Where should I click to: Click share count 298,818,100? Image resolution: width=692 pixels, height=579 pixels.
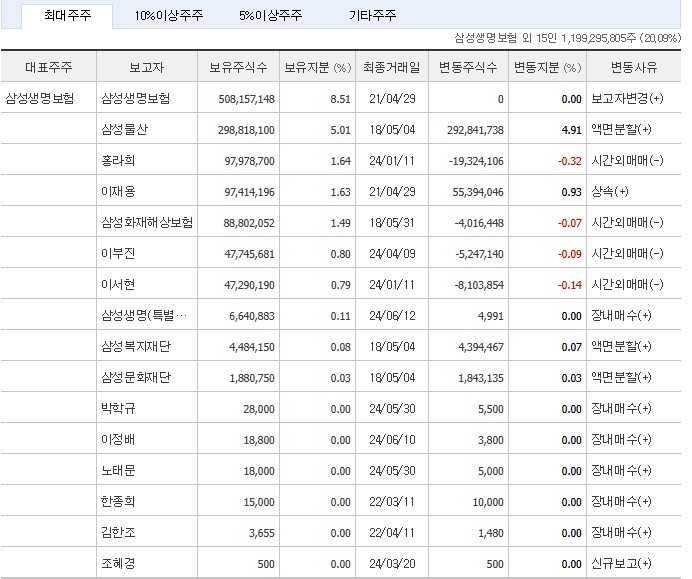click(246, 130)
